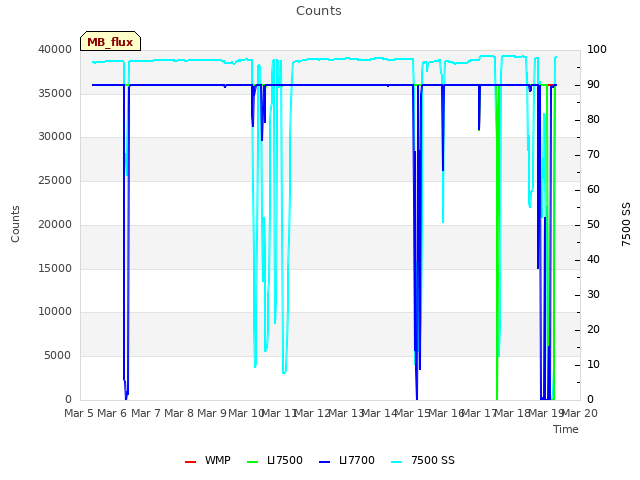Click the 50 right axis tick label
The height and width of the screenshot is (480, 640).
click(593, 224)
